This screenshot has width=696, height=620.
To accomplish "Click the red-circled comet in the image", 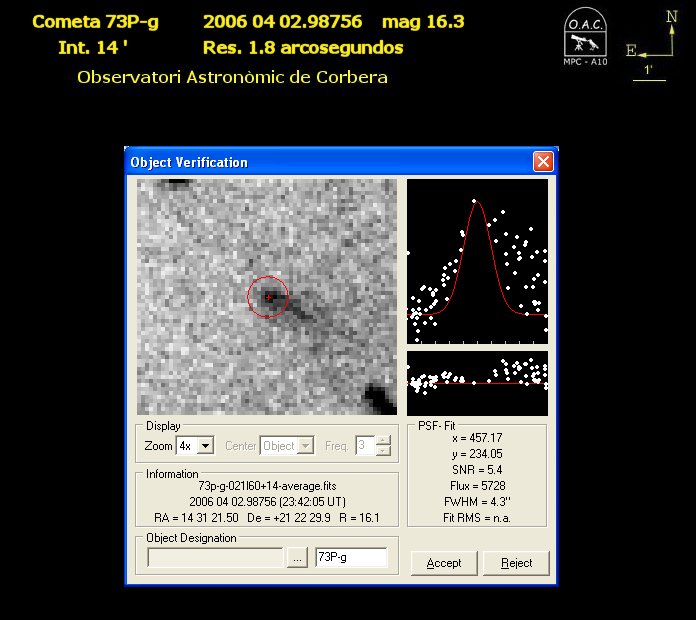I will click(x=268, y=297).
